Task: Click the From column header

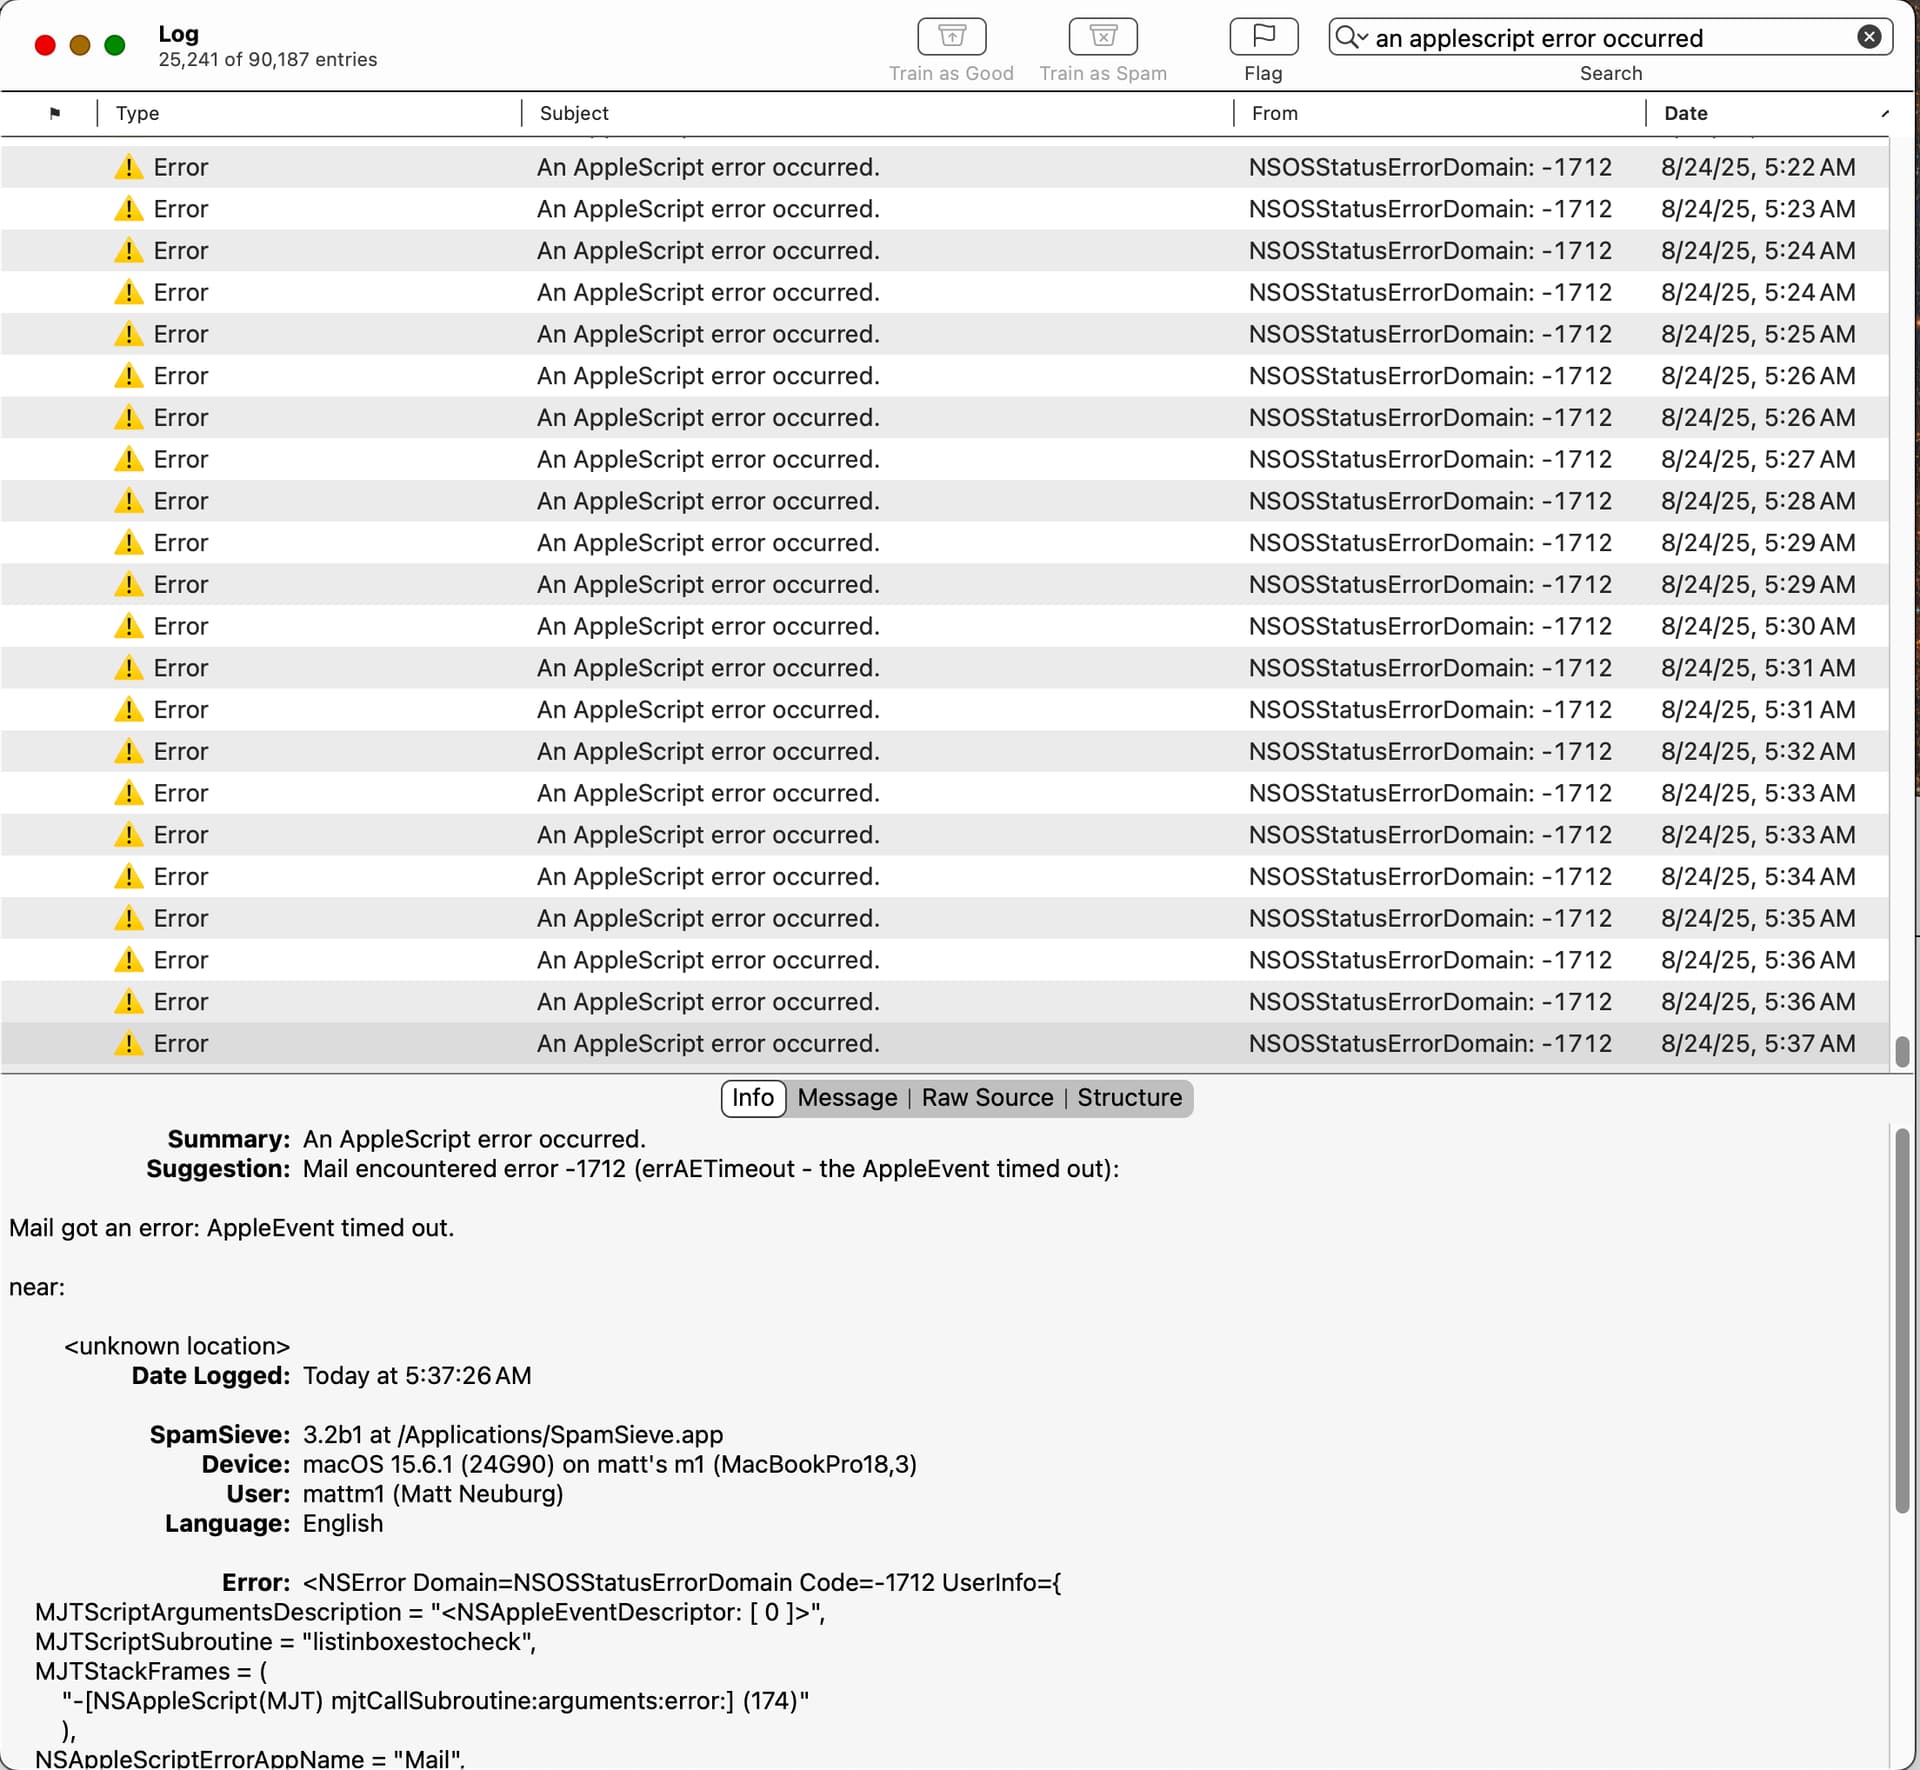Action: pos(1275,113)
